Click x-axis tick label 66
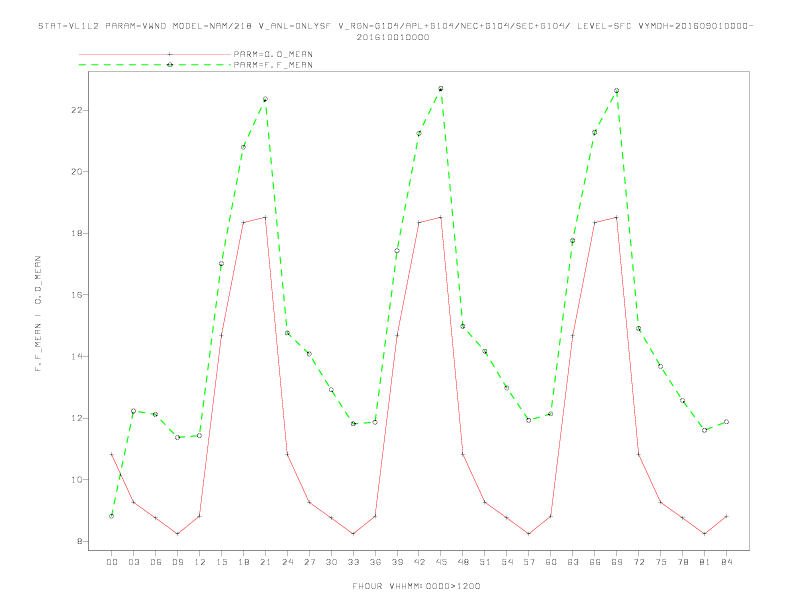Screen dimensions: 792x612 pyautogui.click(x=595, y=562)
